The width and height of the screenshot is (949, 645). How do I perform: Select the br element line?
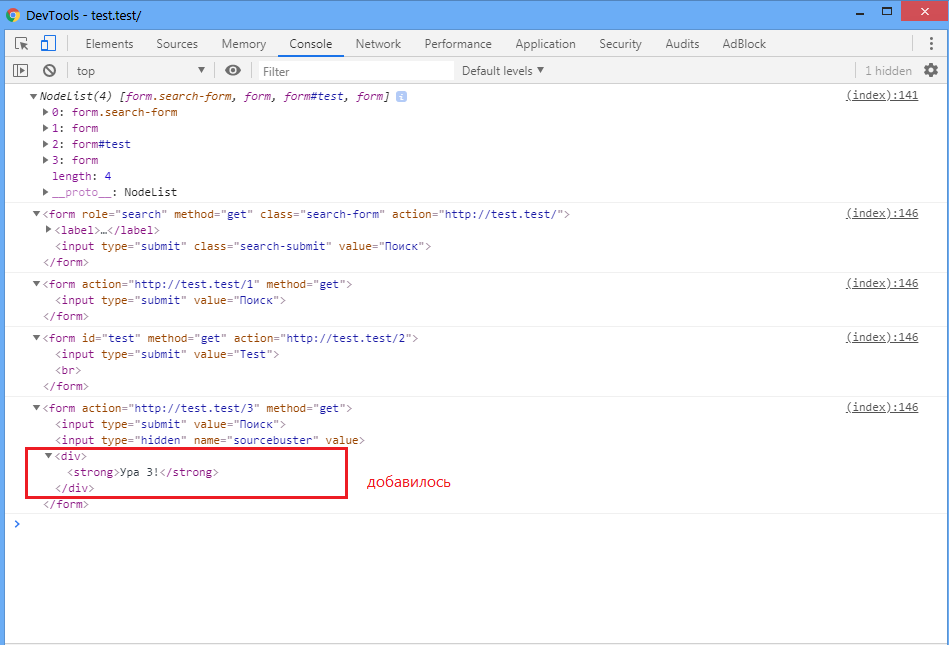click(68, 370)
